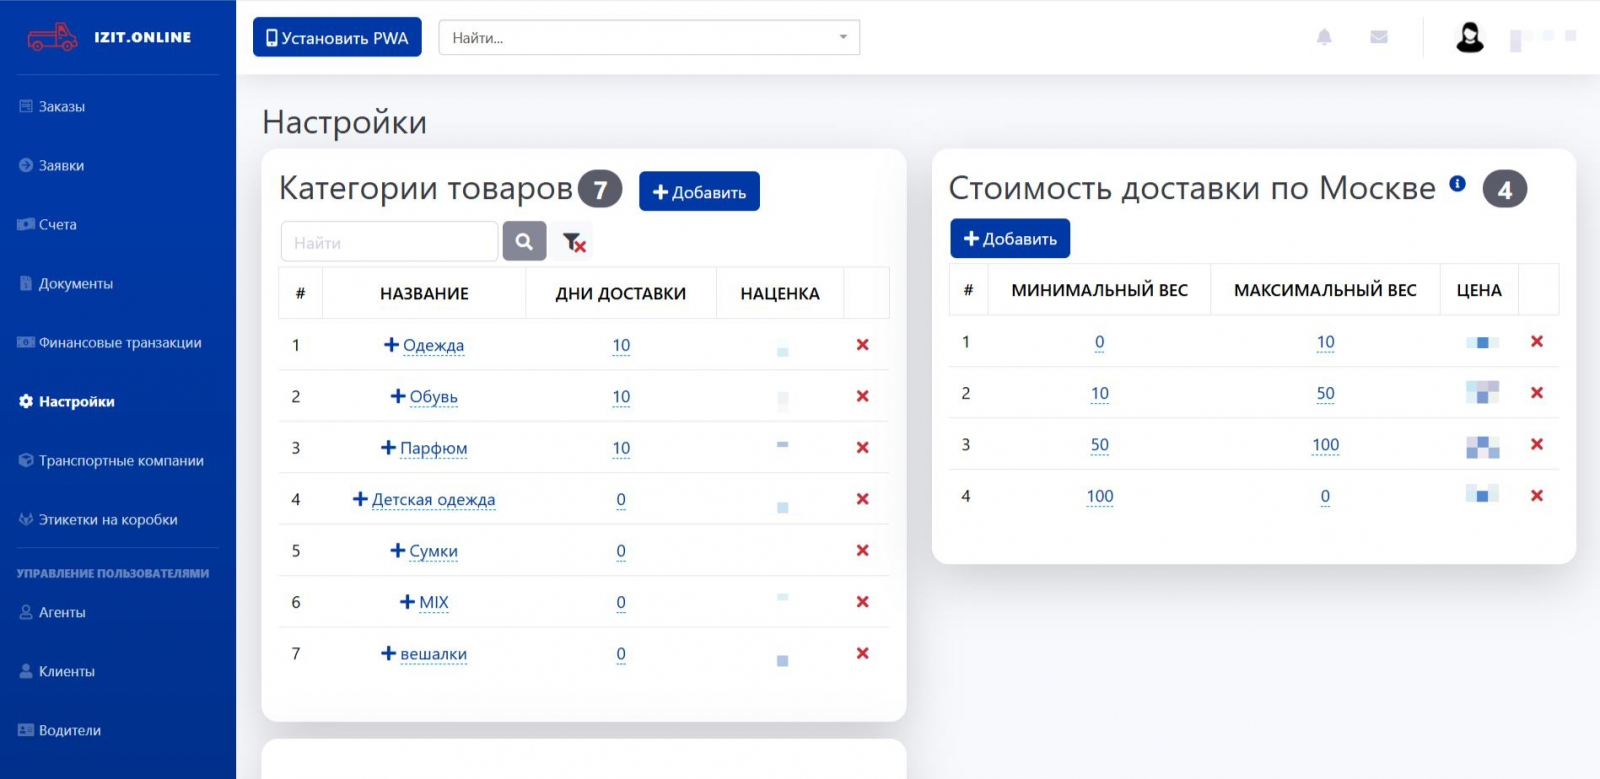Expand the Детская одежда category plus icon
Image resolution: width=1600 pixels, height=779 pixels.
click(x=360, y=499)
